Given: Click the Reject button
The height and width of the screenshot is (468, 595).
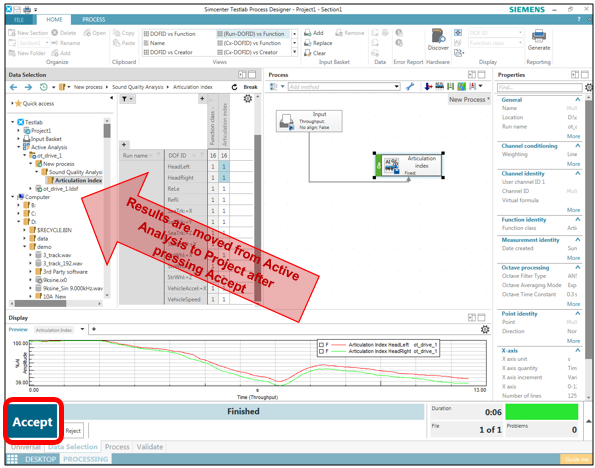Looking at the screenshot, I should tap(73, 431).
